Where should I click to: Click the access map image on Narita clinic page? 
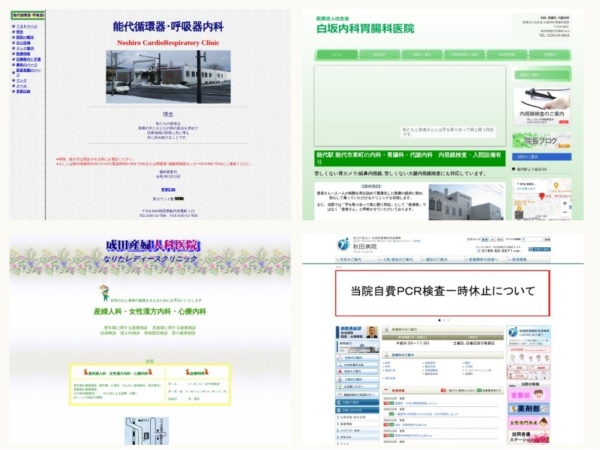(x=147, y=431)
